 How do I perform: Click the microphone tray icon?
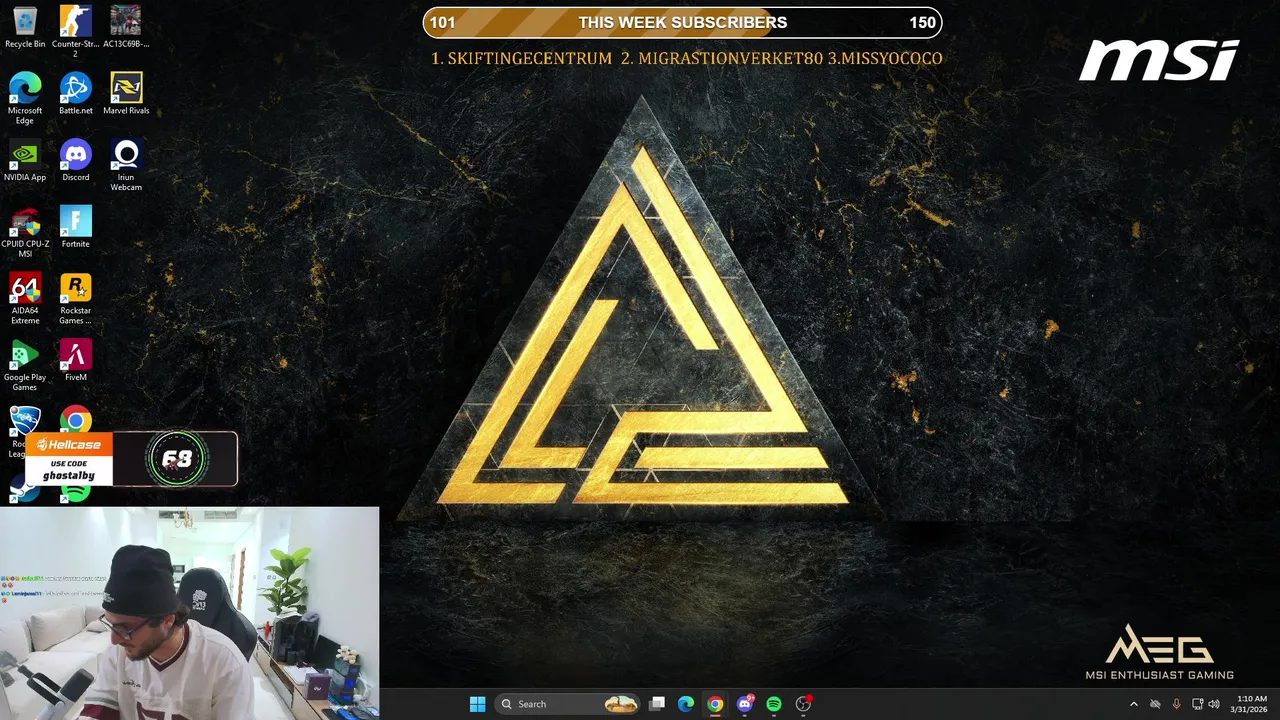tap(1176, 704)
